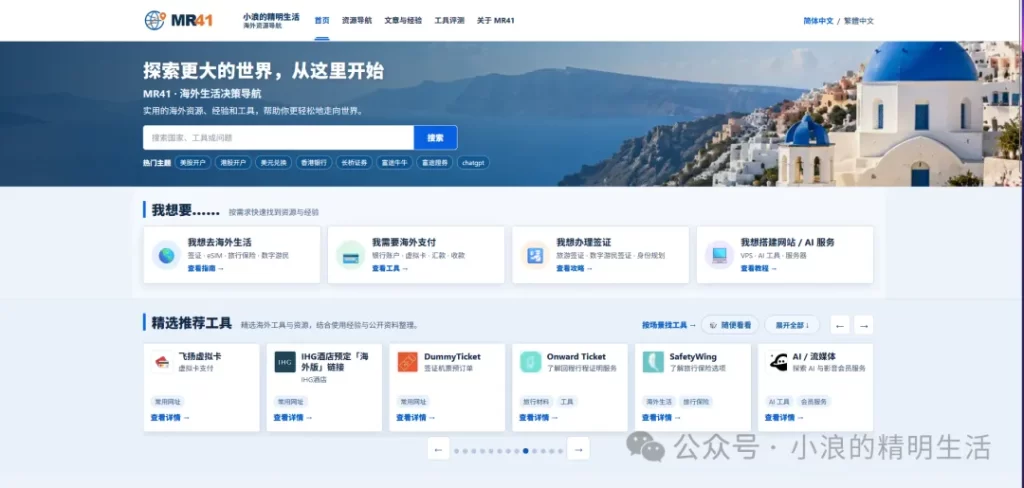Click the IHG hotel logo icon
The width and height of the screenshot is (1024, 488).
point(285,362)
